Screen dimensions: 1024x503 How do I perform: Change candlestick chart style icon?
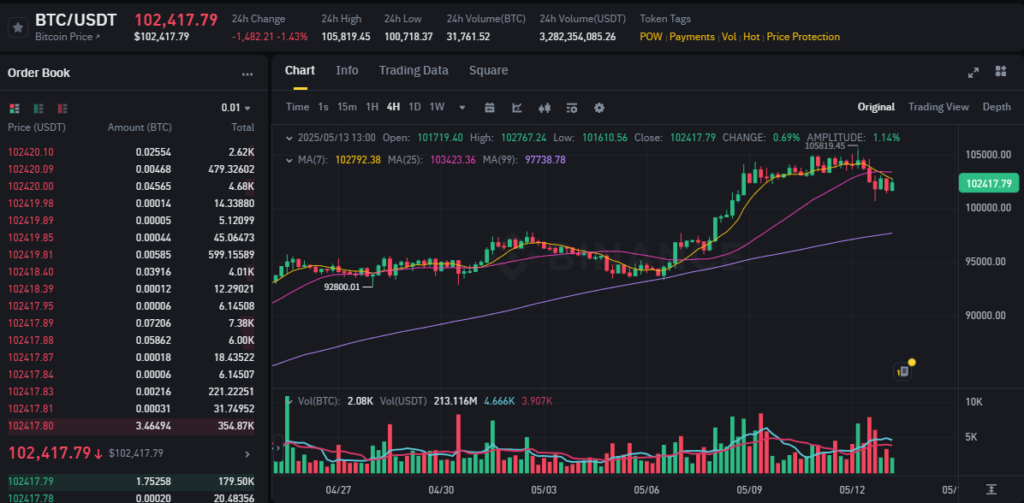coord(545,107)
